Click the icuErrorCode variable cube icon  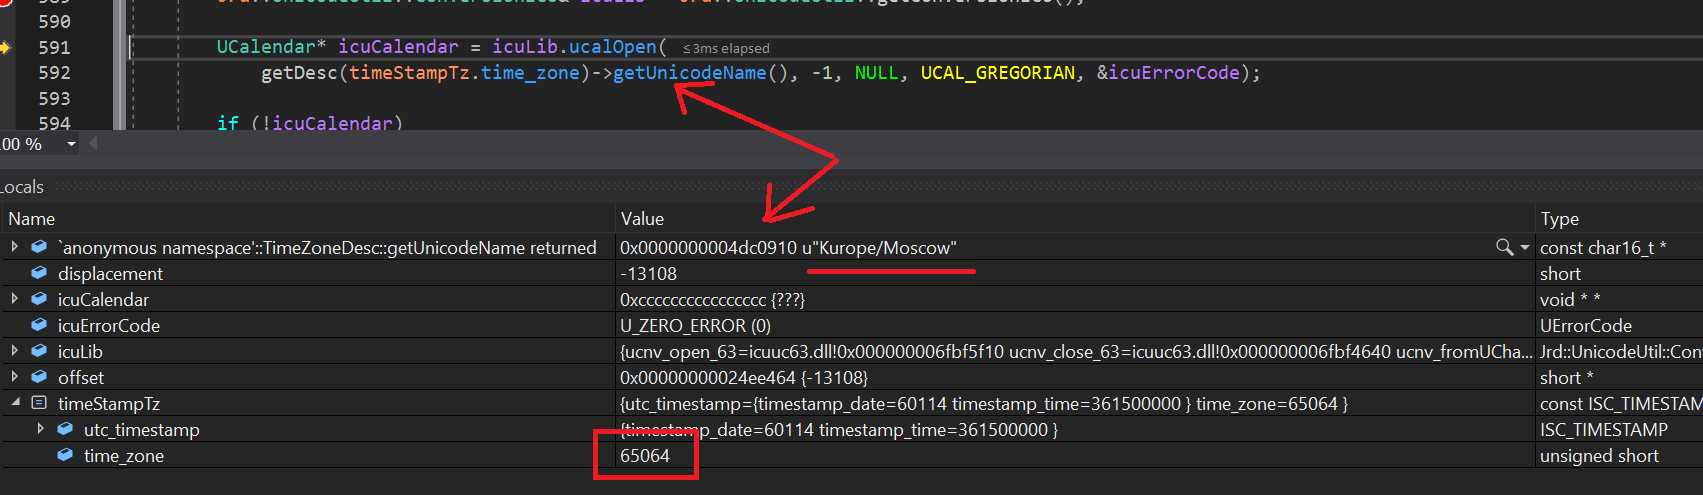coord(39,325)
